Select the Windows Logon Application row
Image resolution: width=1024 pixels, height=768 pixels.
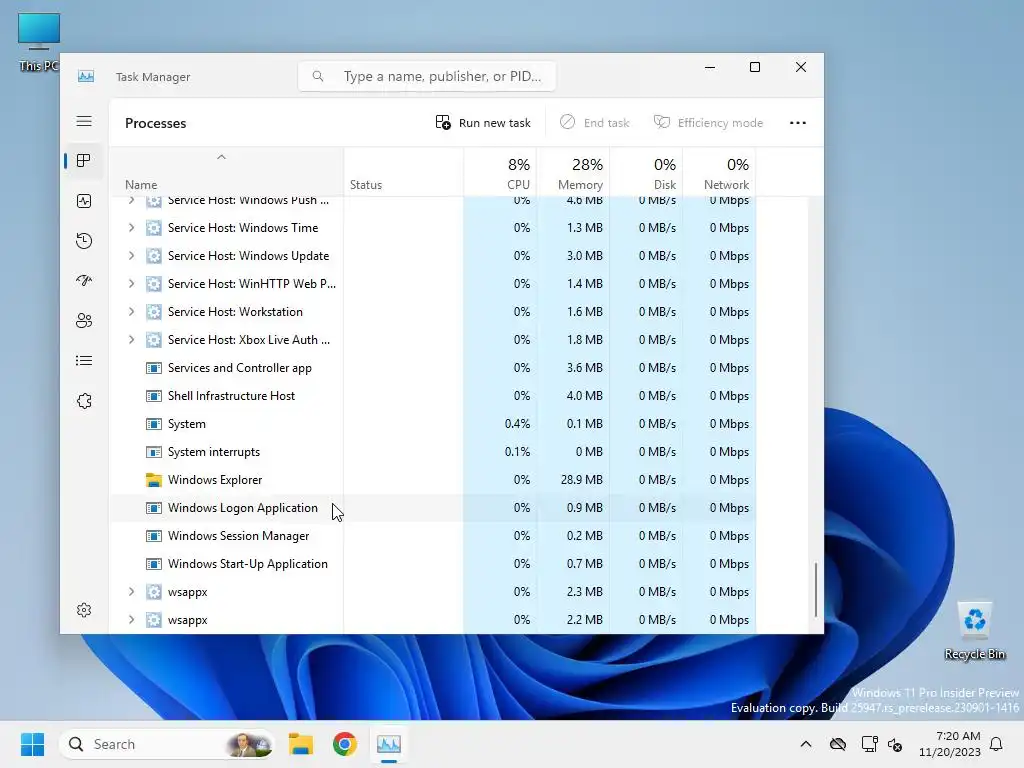click(432, 508)
